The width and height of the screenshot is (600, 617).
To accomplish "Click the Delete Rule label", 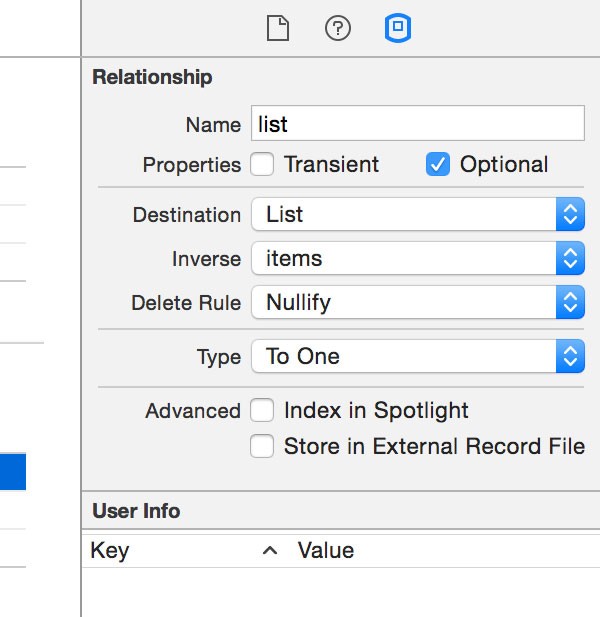I will pos(186,303).
